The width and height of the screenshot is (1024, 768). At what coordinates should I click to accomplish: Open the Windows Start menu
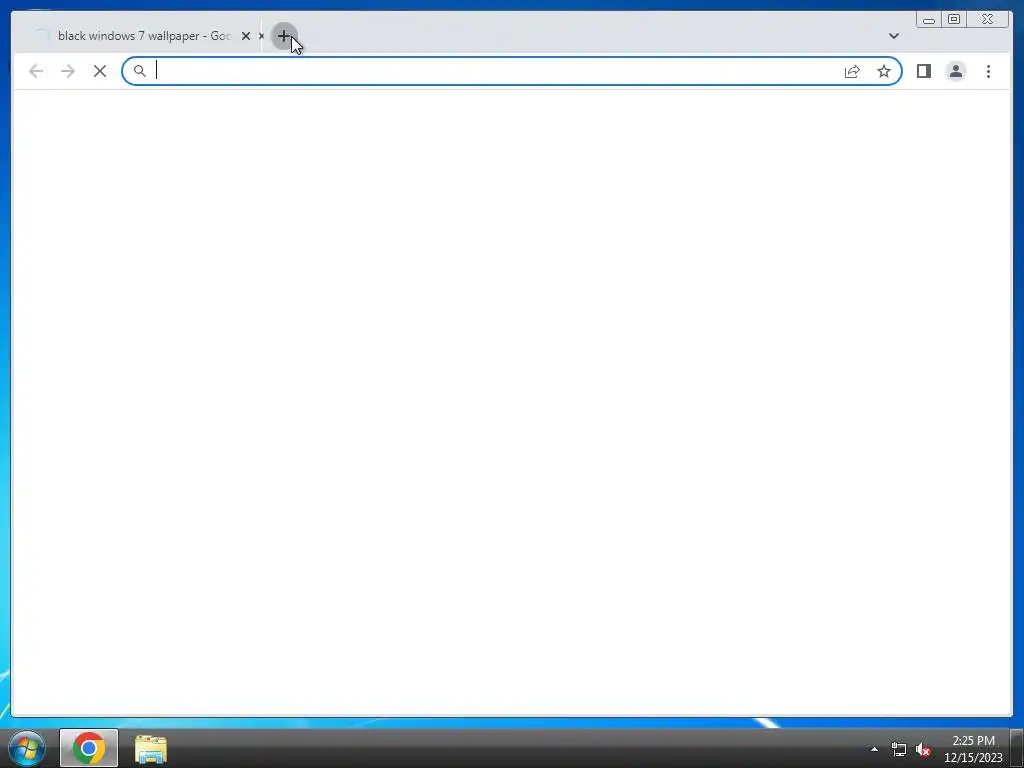point(27,748)
